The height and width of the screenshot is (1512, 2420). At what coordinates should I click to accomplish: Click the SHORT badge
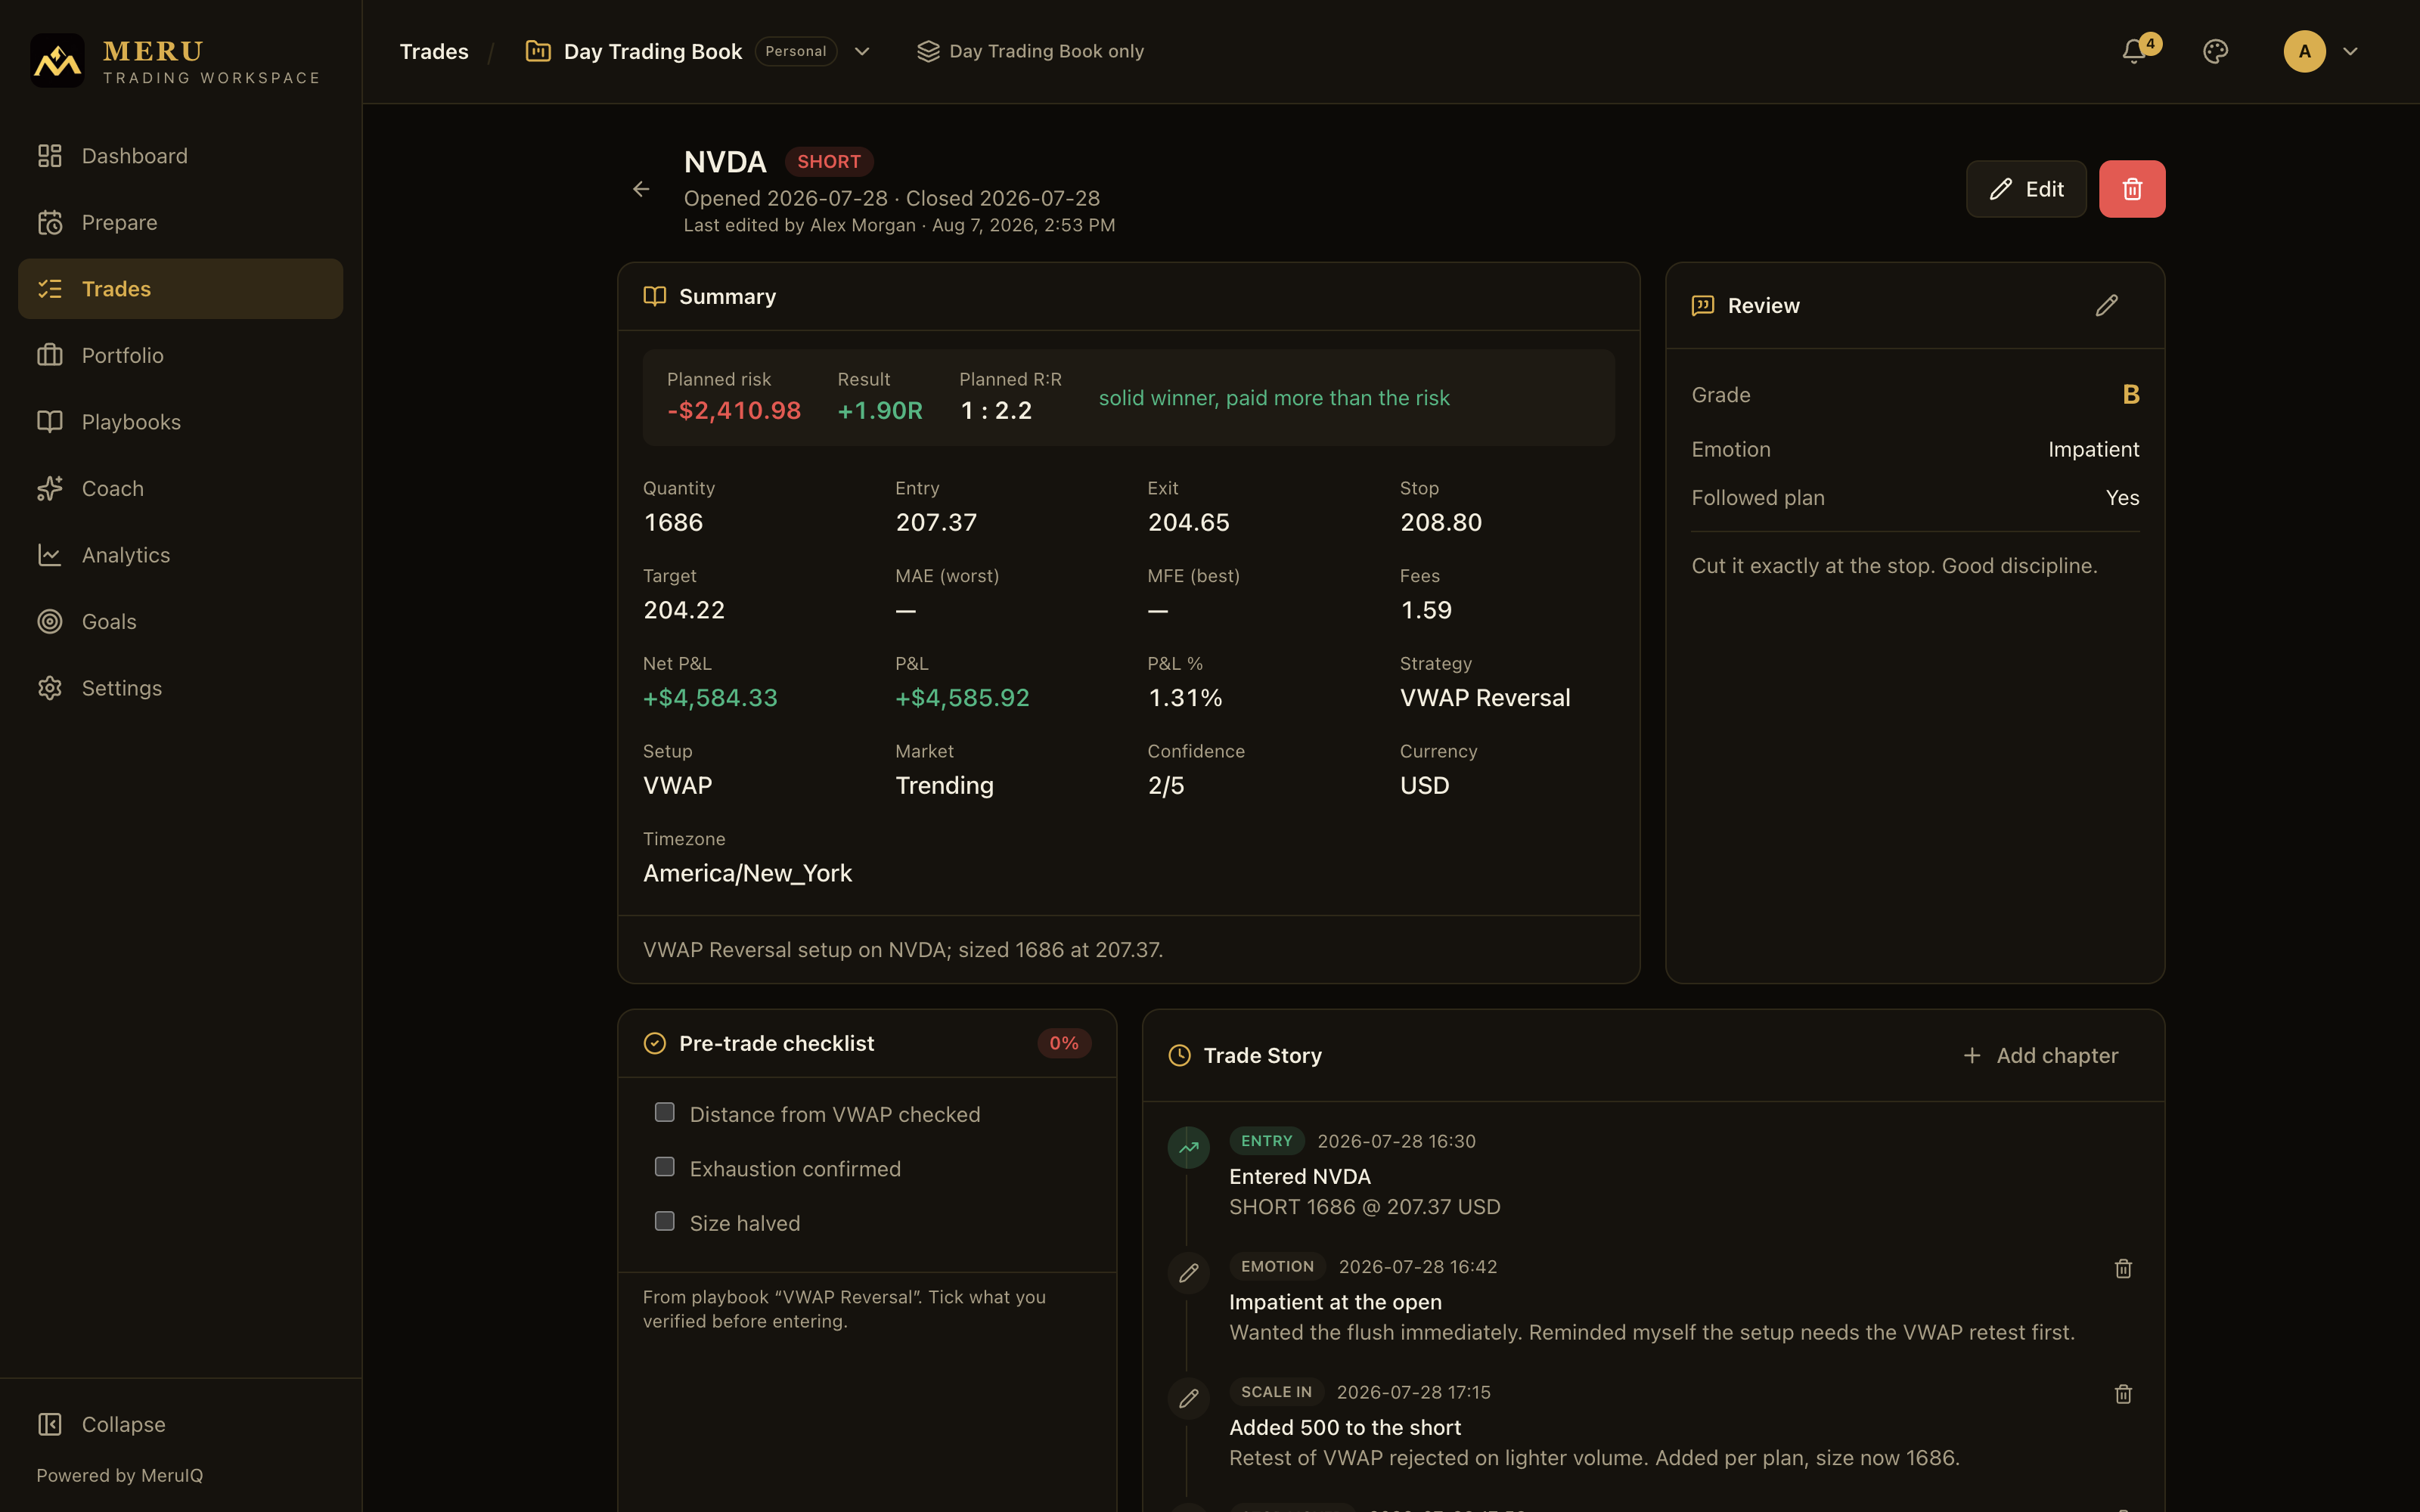(829, 161)
